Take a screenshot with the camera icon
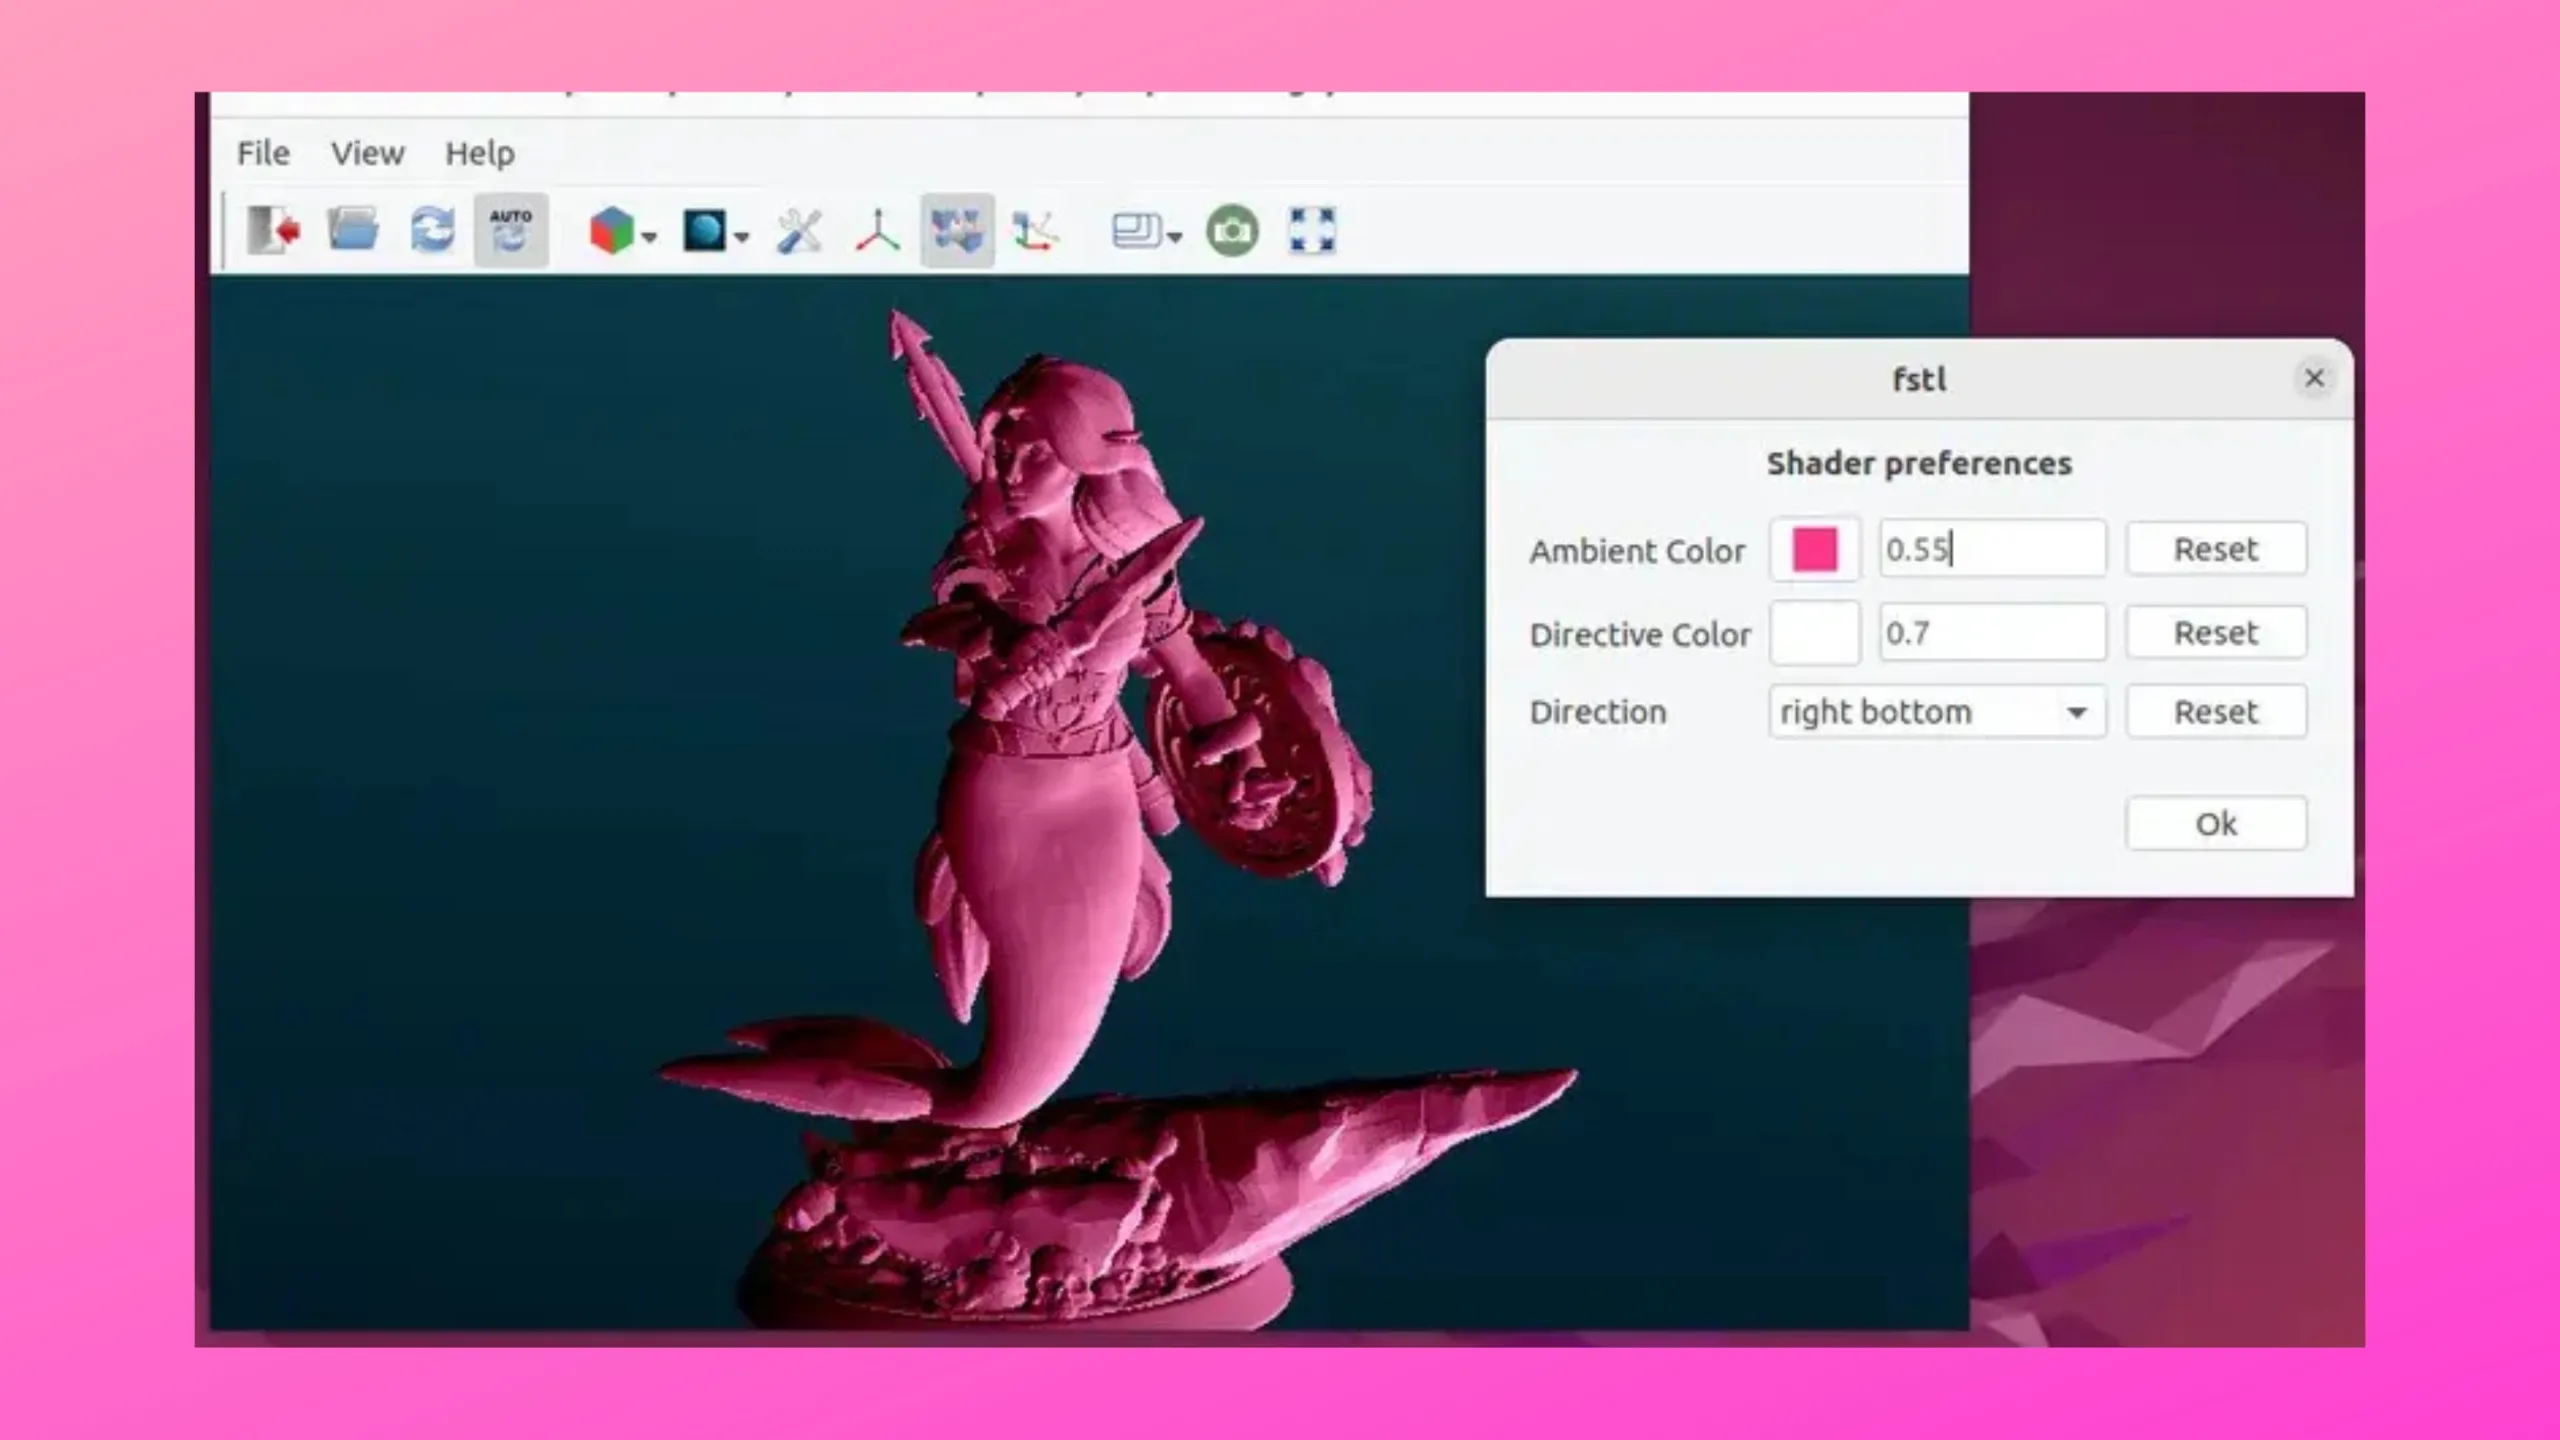This screenshot has height=1440, width=2560. [x=1232, y=231]
